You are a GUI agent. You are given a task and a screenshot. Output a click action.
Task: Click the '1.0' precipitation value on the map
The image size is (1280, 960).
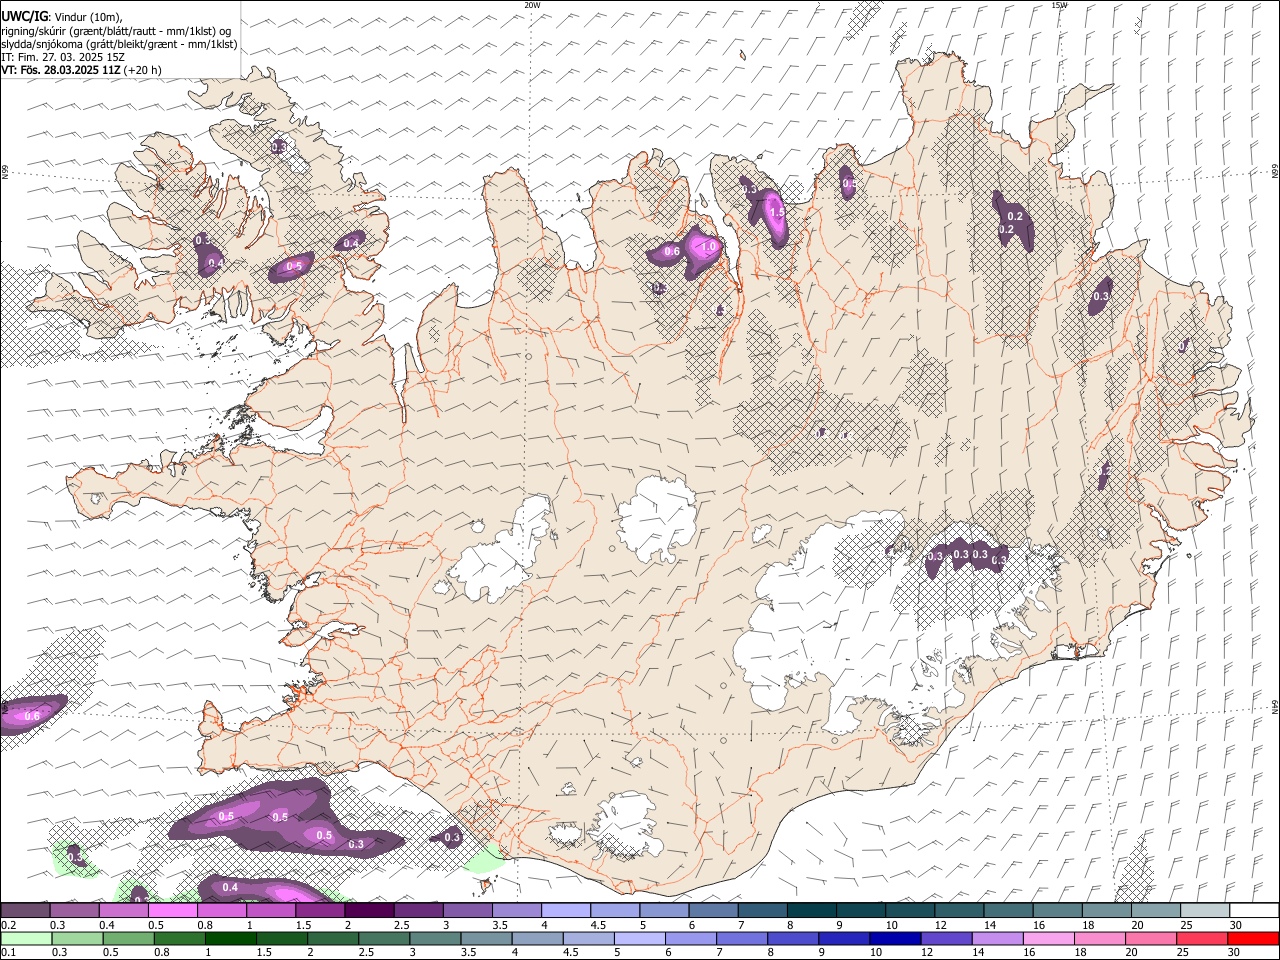click(709, 246)
